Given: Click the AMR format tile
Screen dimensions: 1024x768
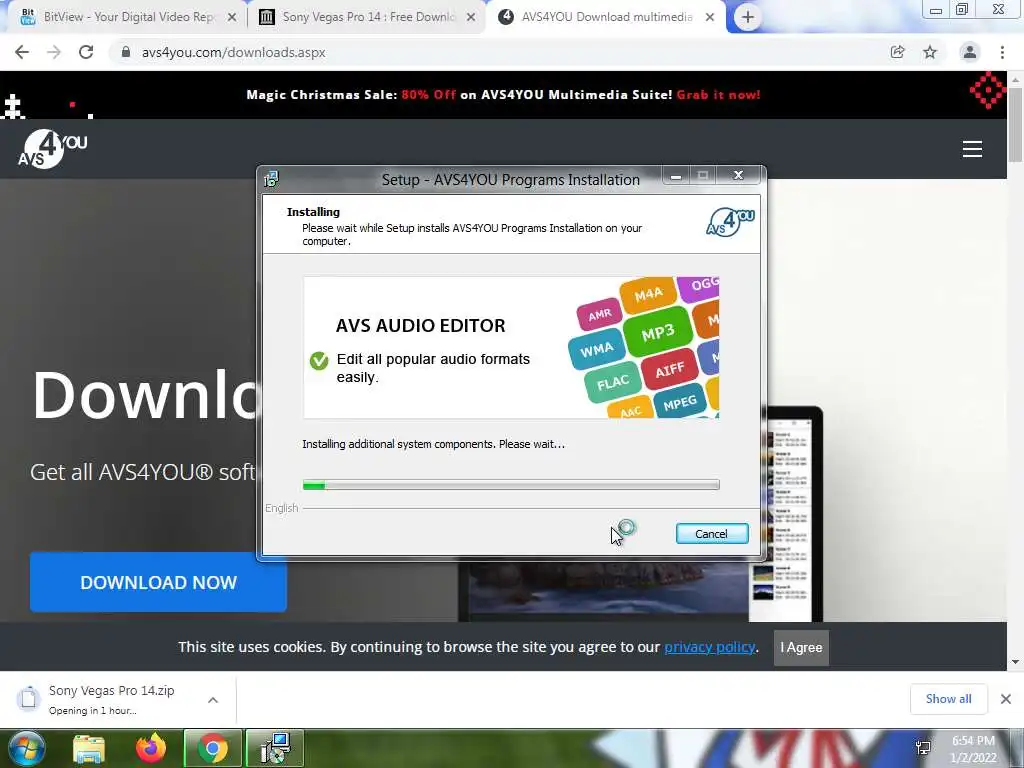Looking at the screenshot, I should coord(600,315).
